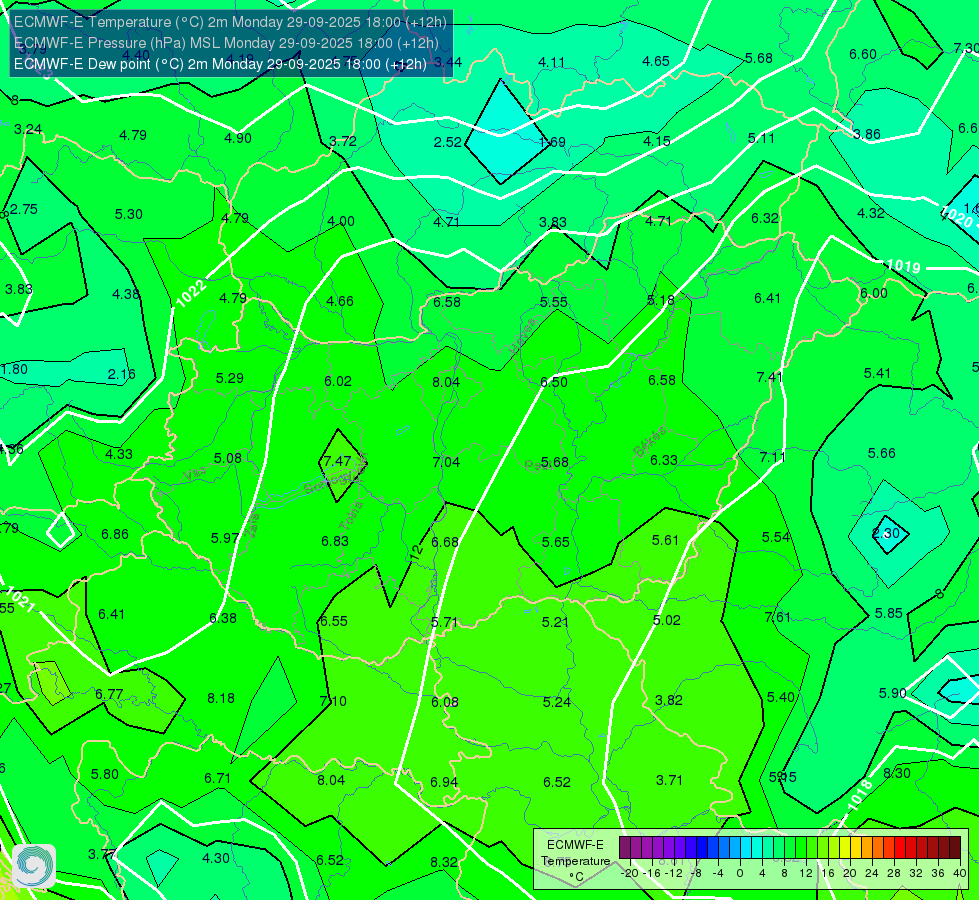
Task: Click the 8.18 dew point value
Action: [221, 698]
